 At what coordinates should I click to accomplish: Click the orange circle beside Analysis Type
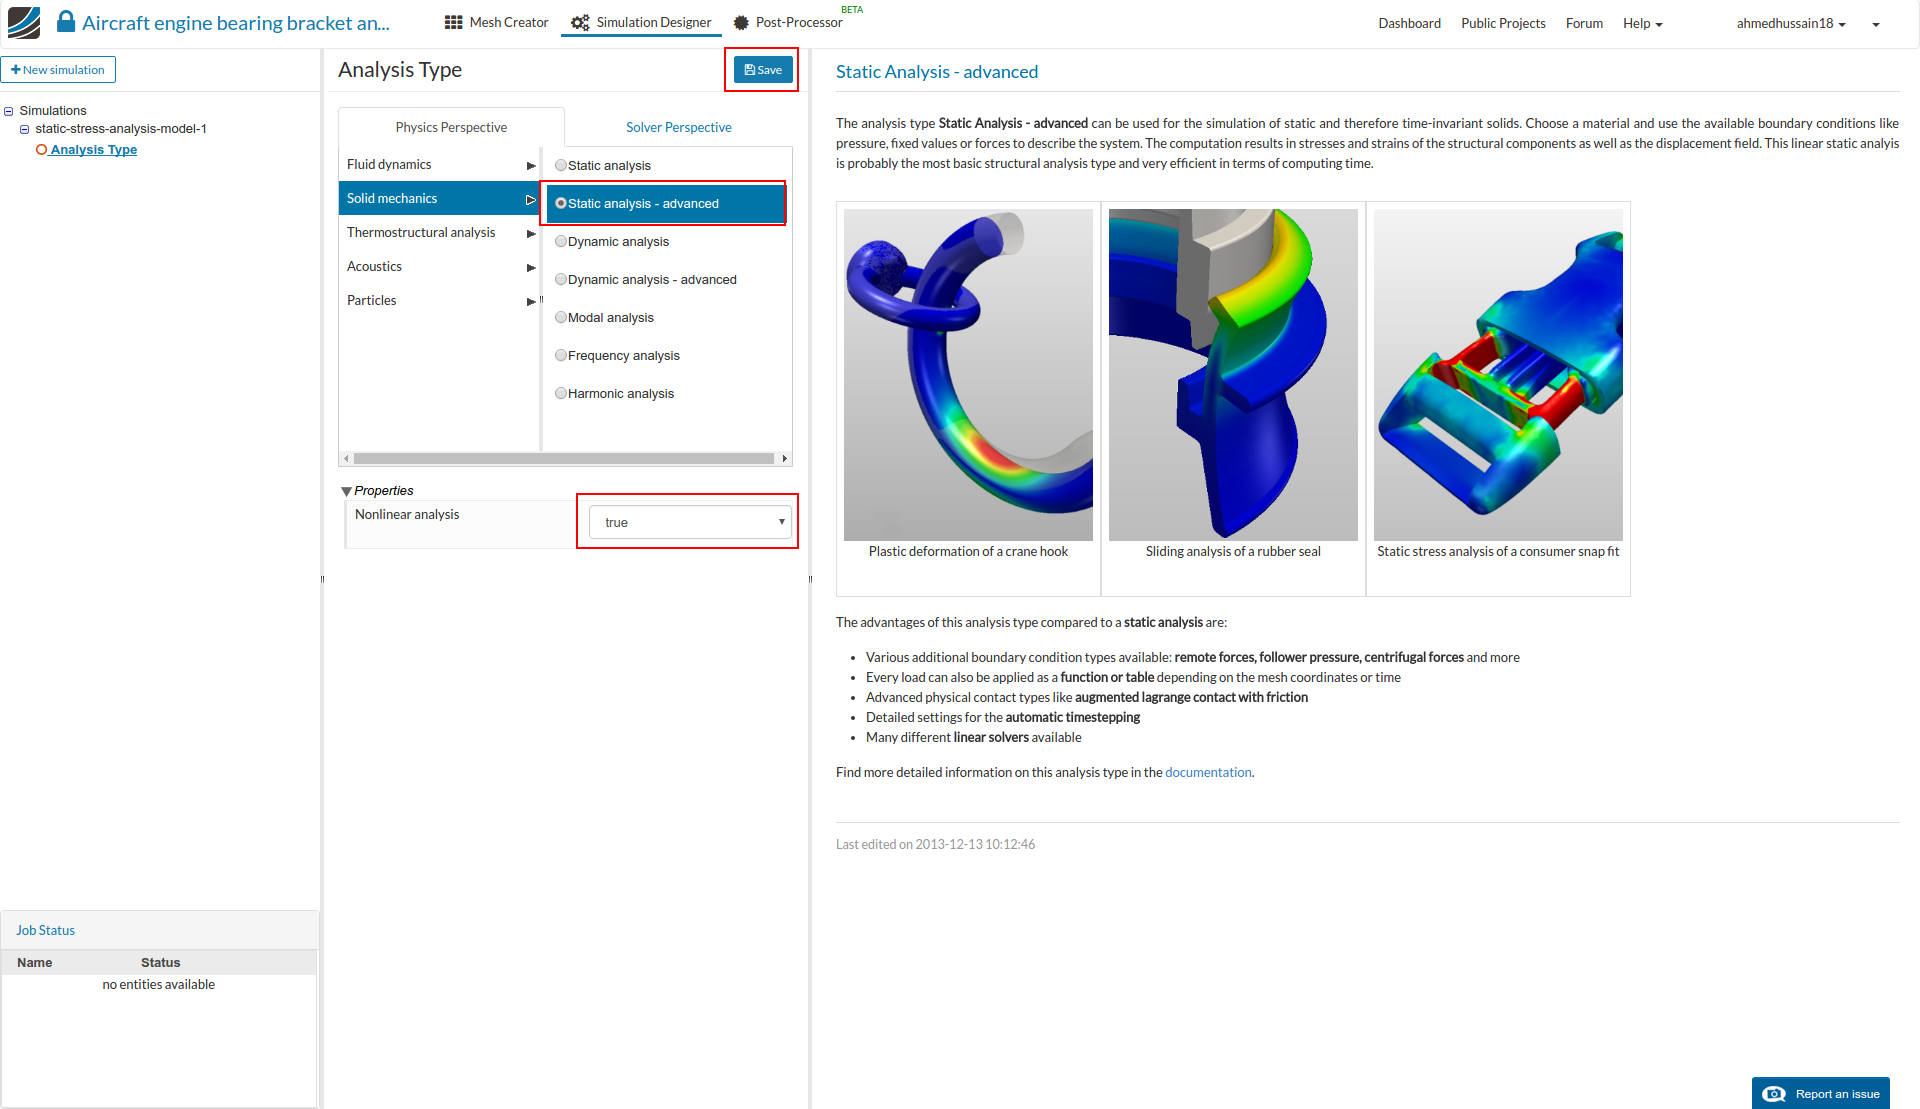point(41,150)
